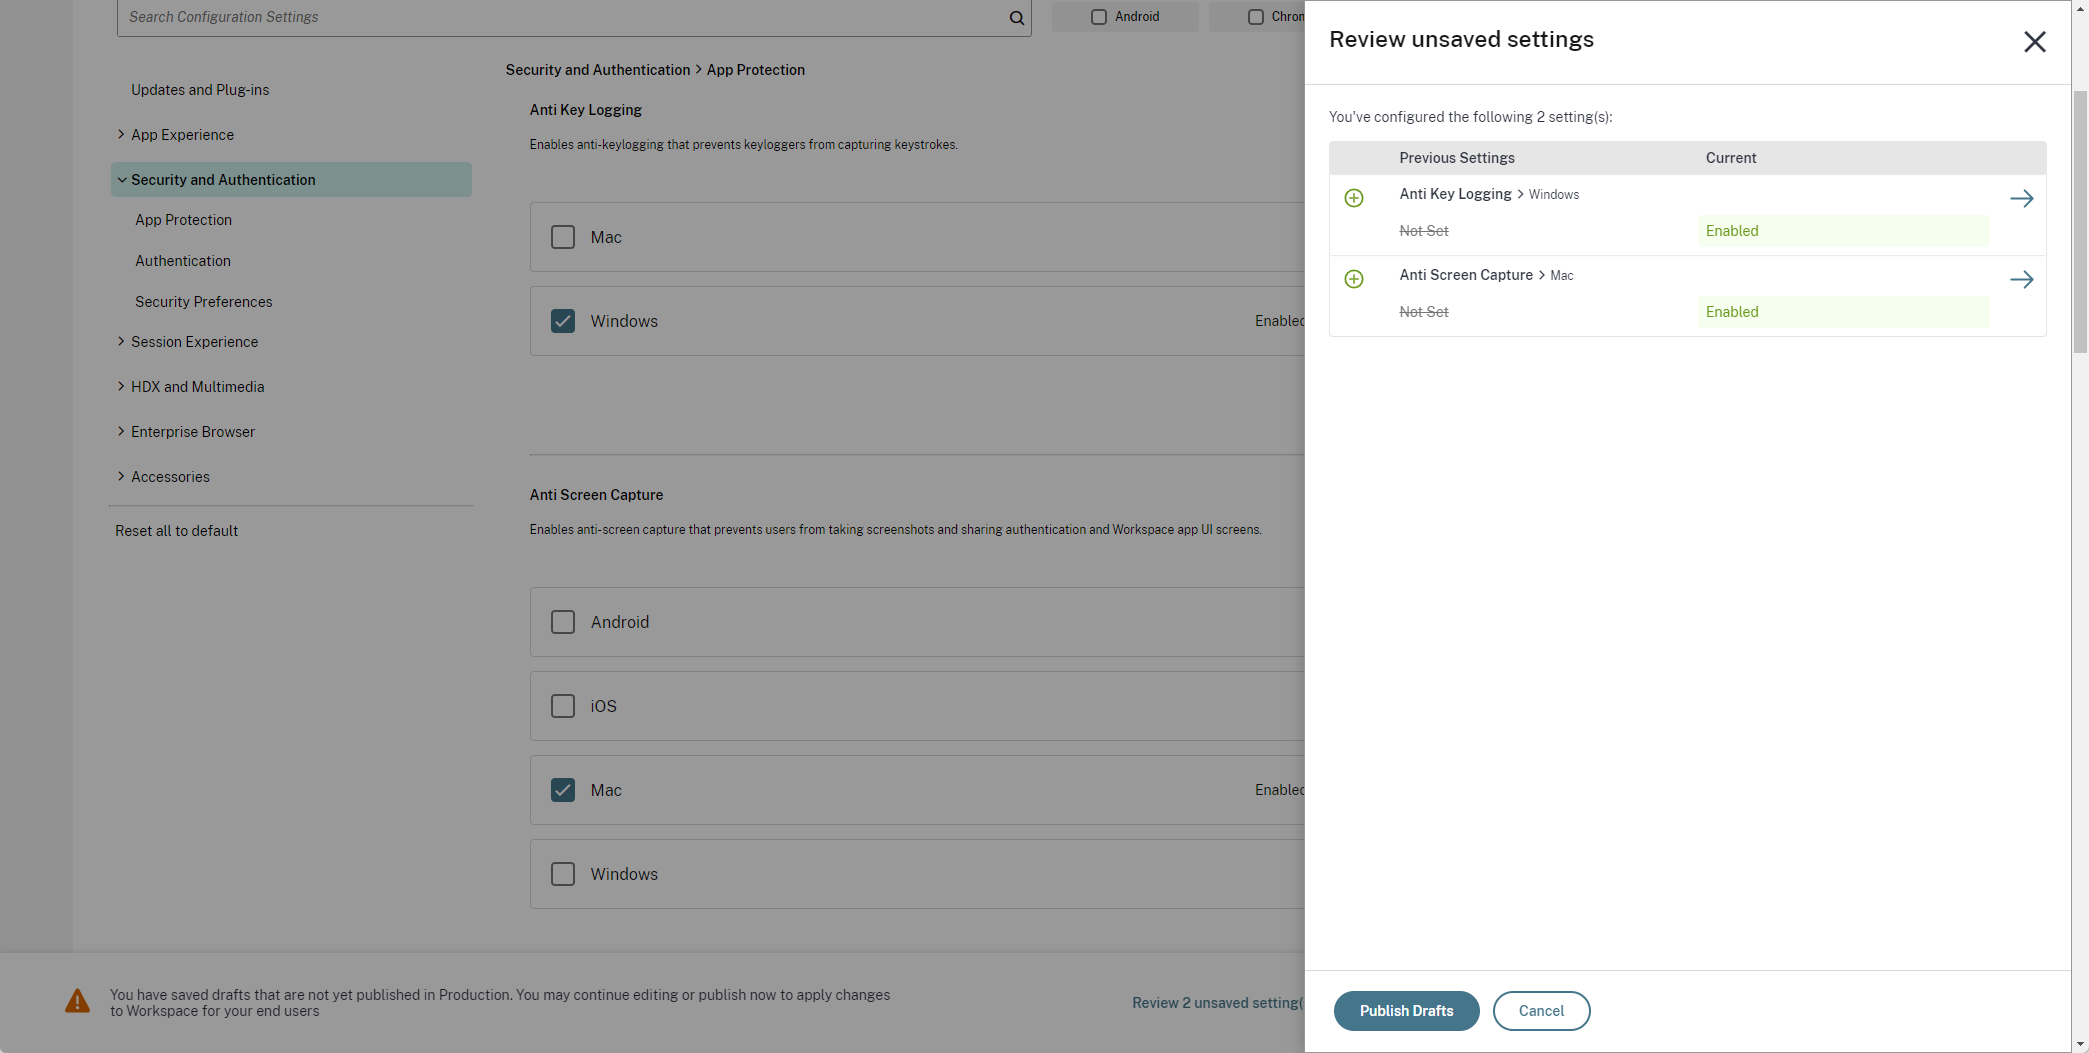Uncheck the Windows checkbox under Anti Key Logging
2089x1053 pixels.
click(x=563, y=321)
